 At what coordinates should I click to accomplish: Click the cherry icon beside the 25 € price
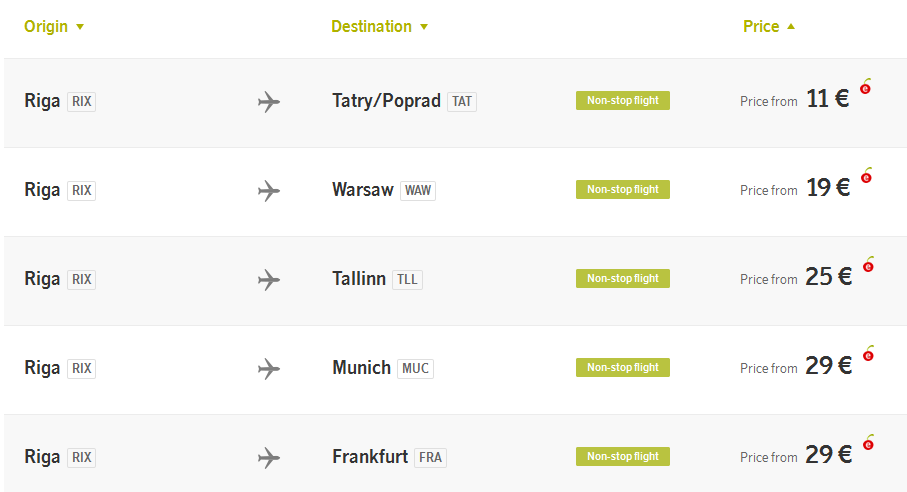click(868, 264)
